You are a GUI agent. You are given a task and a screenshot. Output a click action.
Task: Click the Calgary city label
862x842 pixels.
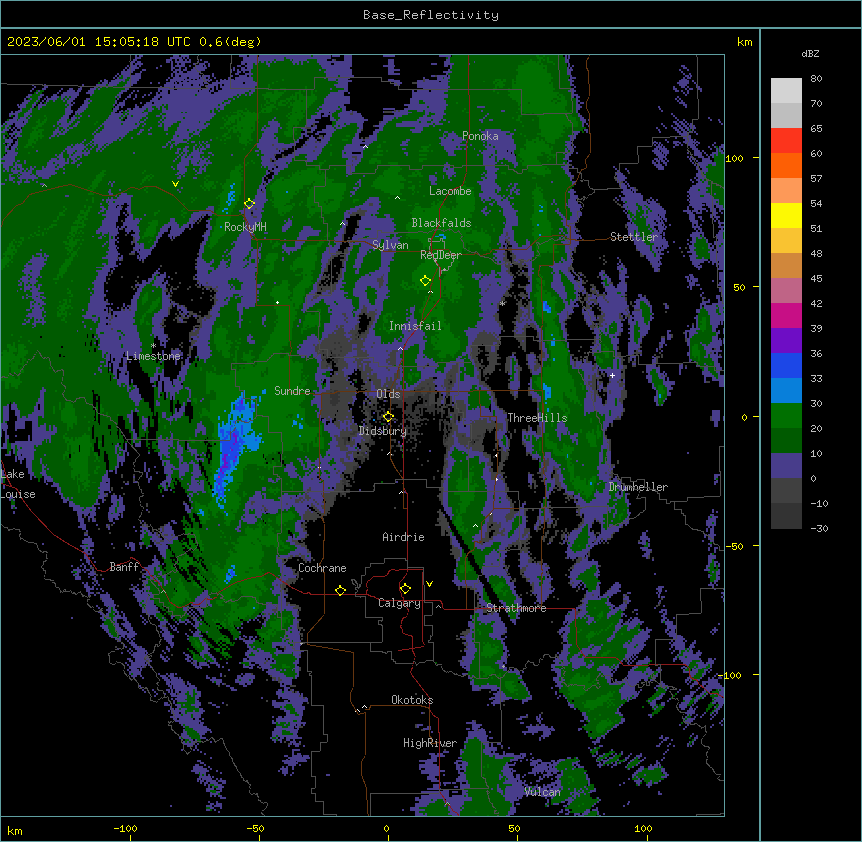click(x=399, y=603)
